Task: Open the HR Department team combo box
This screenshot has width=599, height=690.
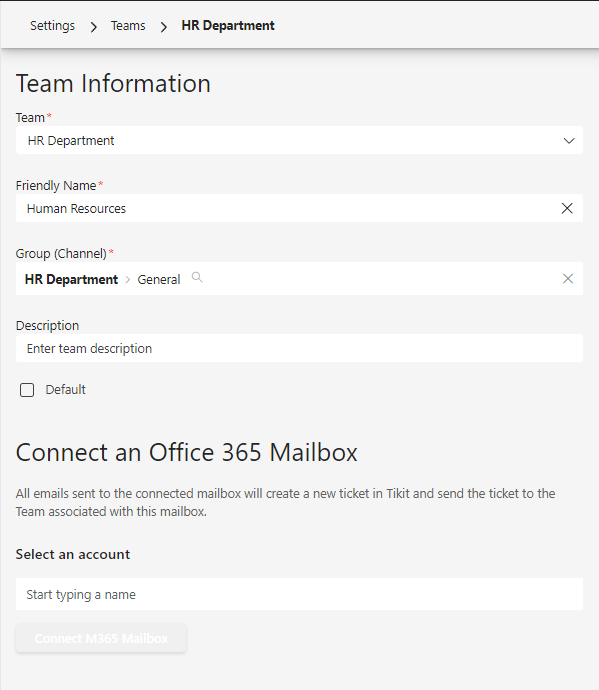Action: point(299,140)
